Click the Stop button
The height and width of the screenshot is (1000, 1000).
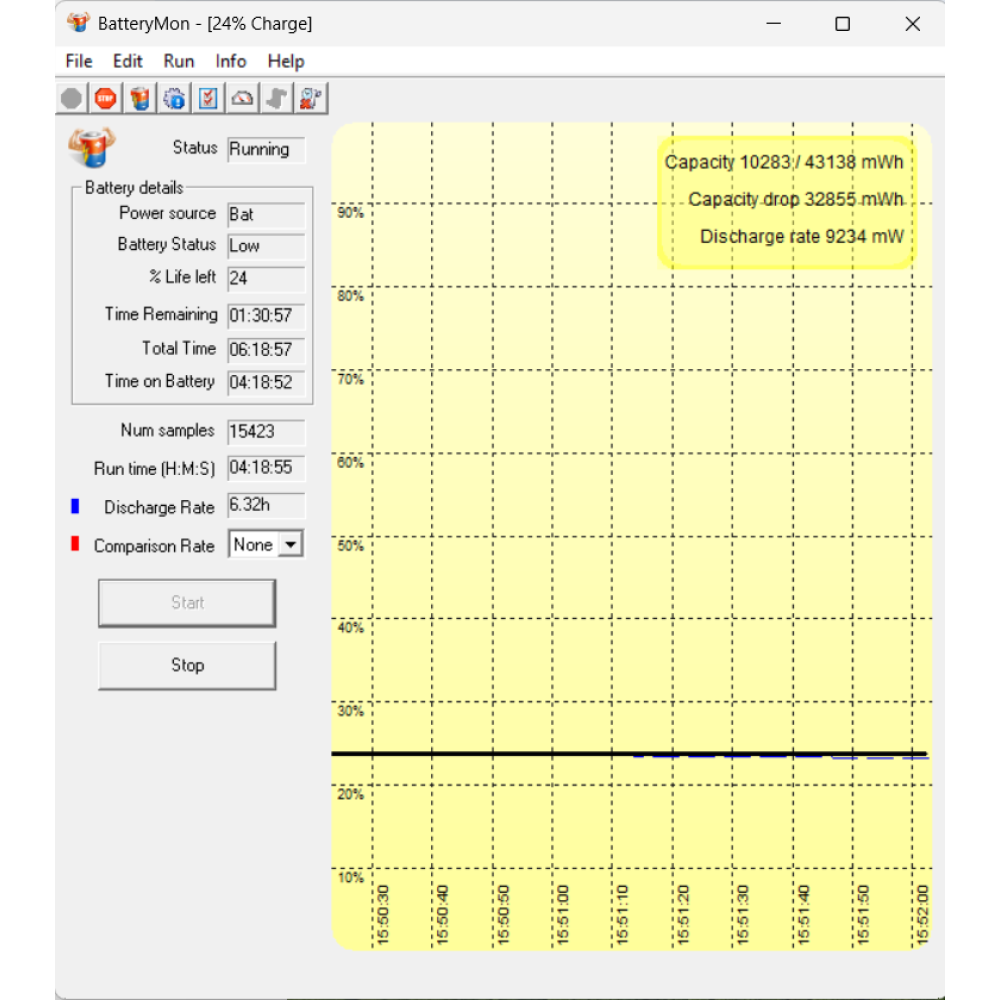pyautogui.click(x=187, y=665)
